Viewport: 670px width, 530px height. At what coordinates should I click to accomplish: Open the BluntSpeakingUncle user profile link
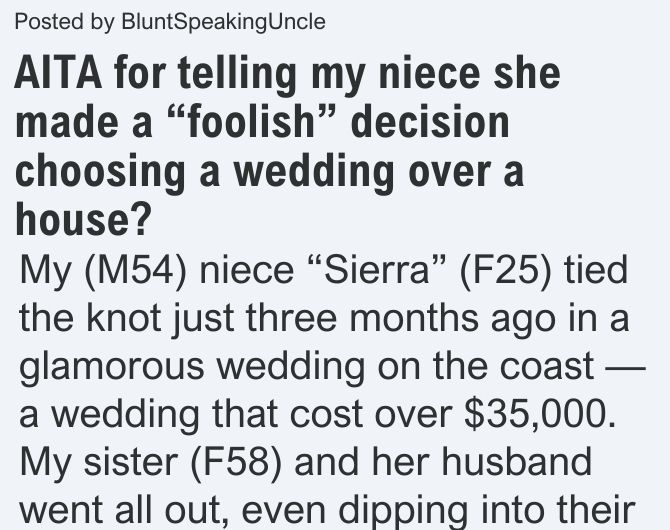pyautogui.click(x=223, y=22)
